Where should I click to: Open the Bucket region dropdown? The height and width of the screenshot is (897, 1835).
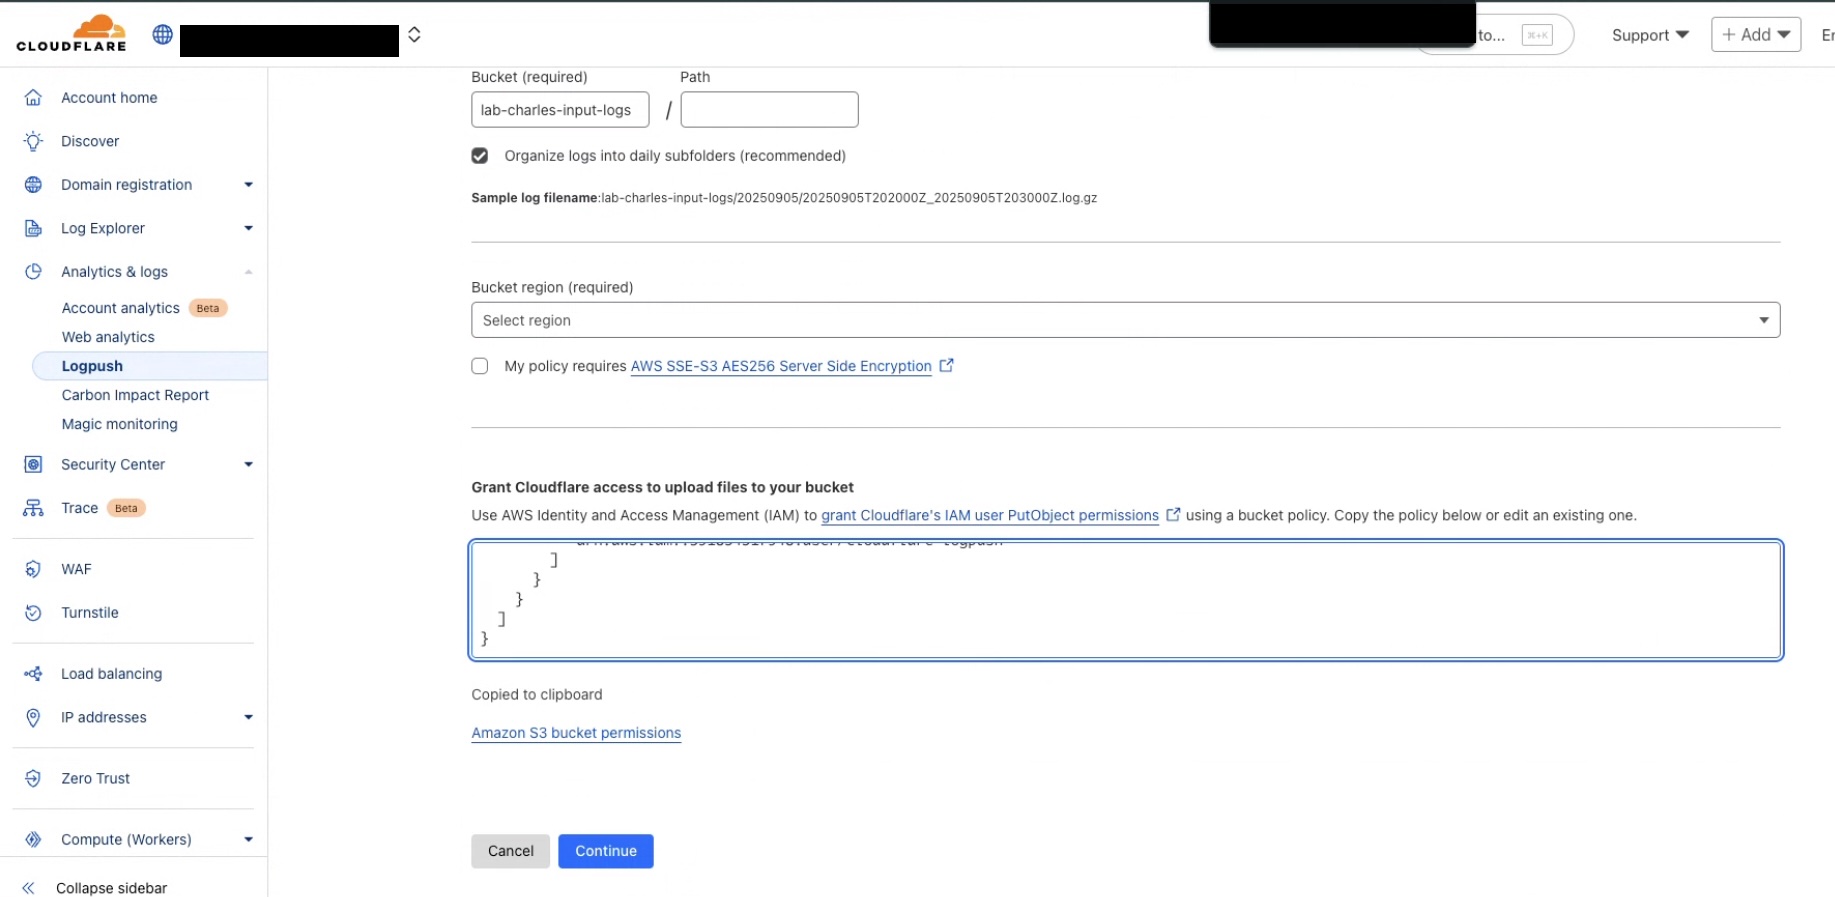[x=1125, y=320]
